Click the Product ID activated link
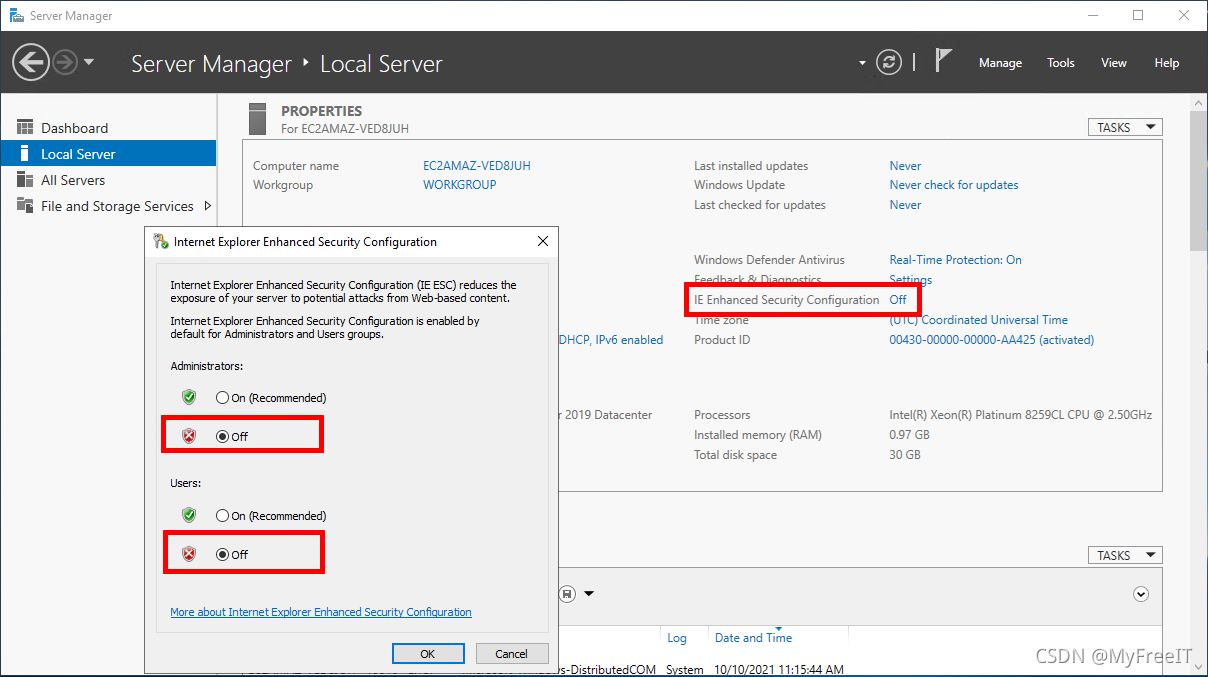This screenshot has width=1208, height=677. coord(992,340)
